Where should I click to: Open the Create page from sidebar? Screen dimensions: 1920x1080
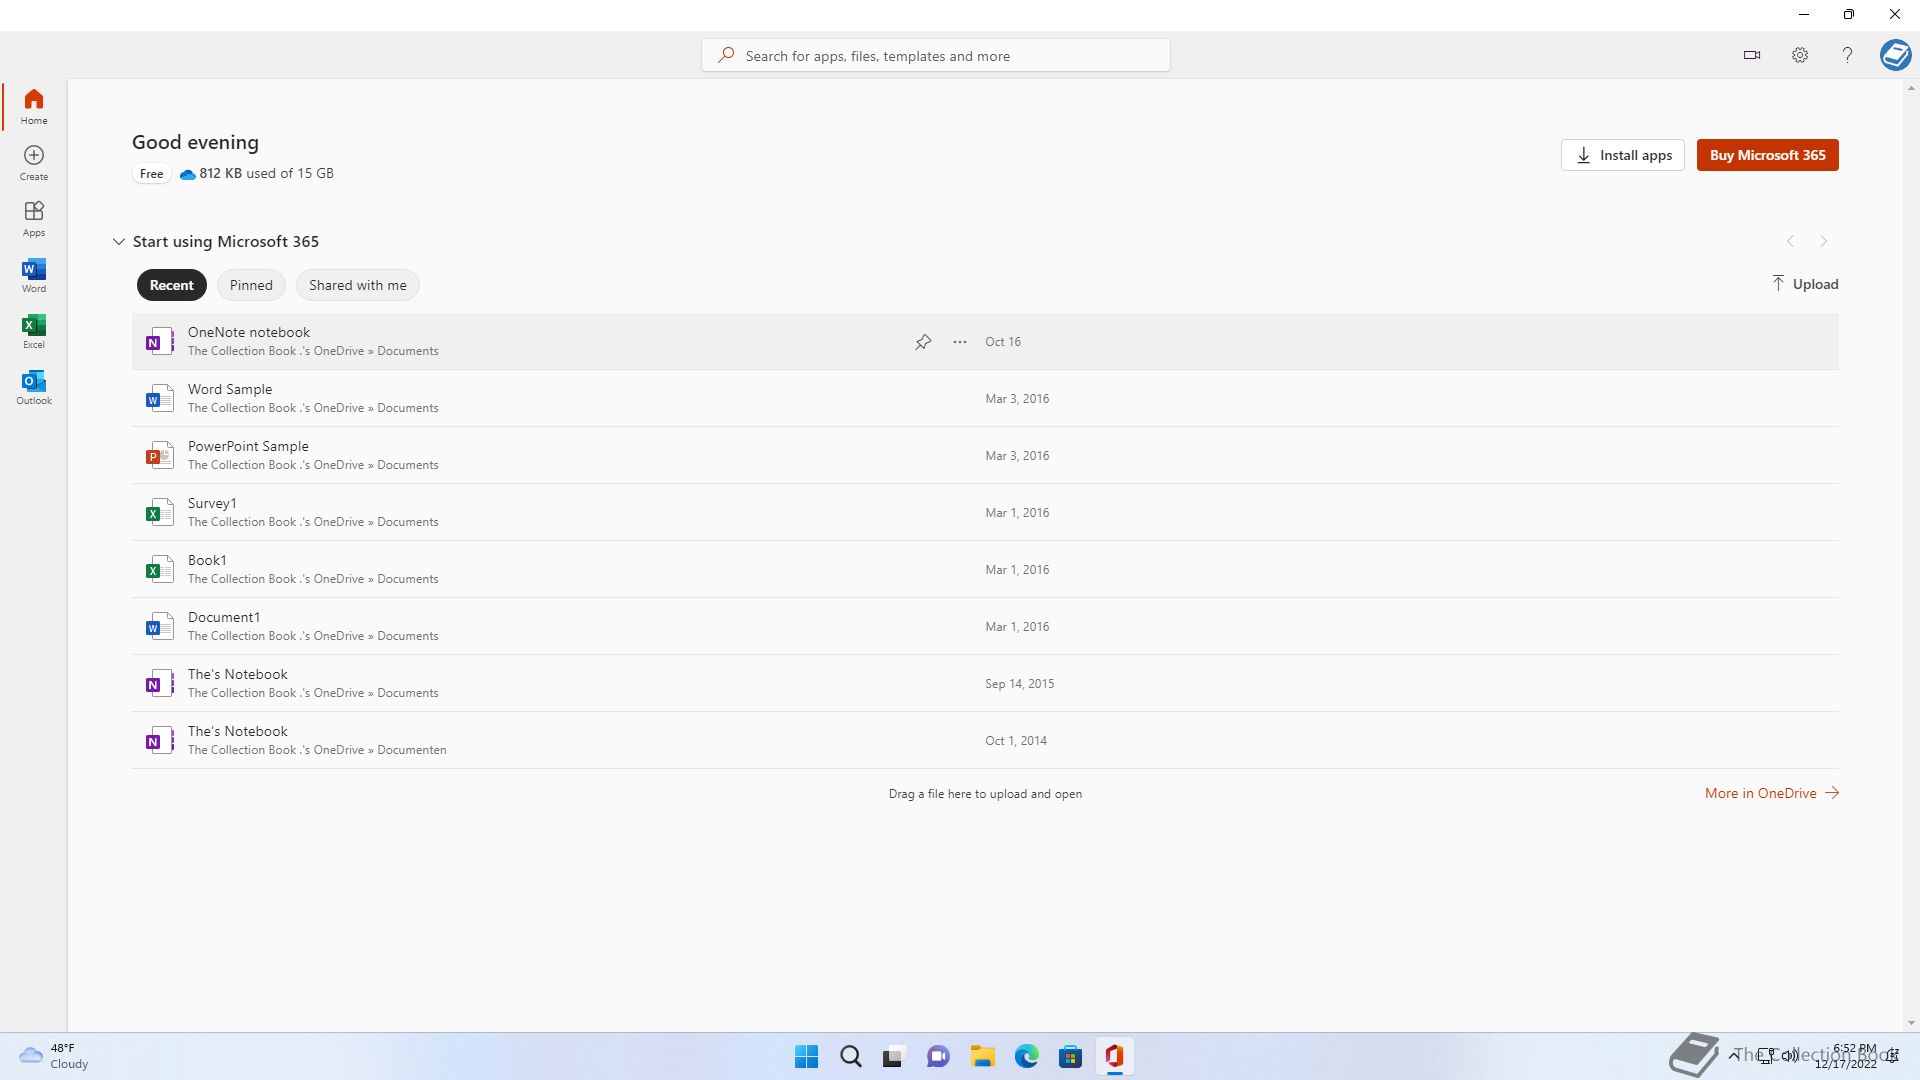click(34, 162)
